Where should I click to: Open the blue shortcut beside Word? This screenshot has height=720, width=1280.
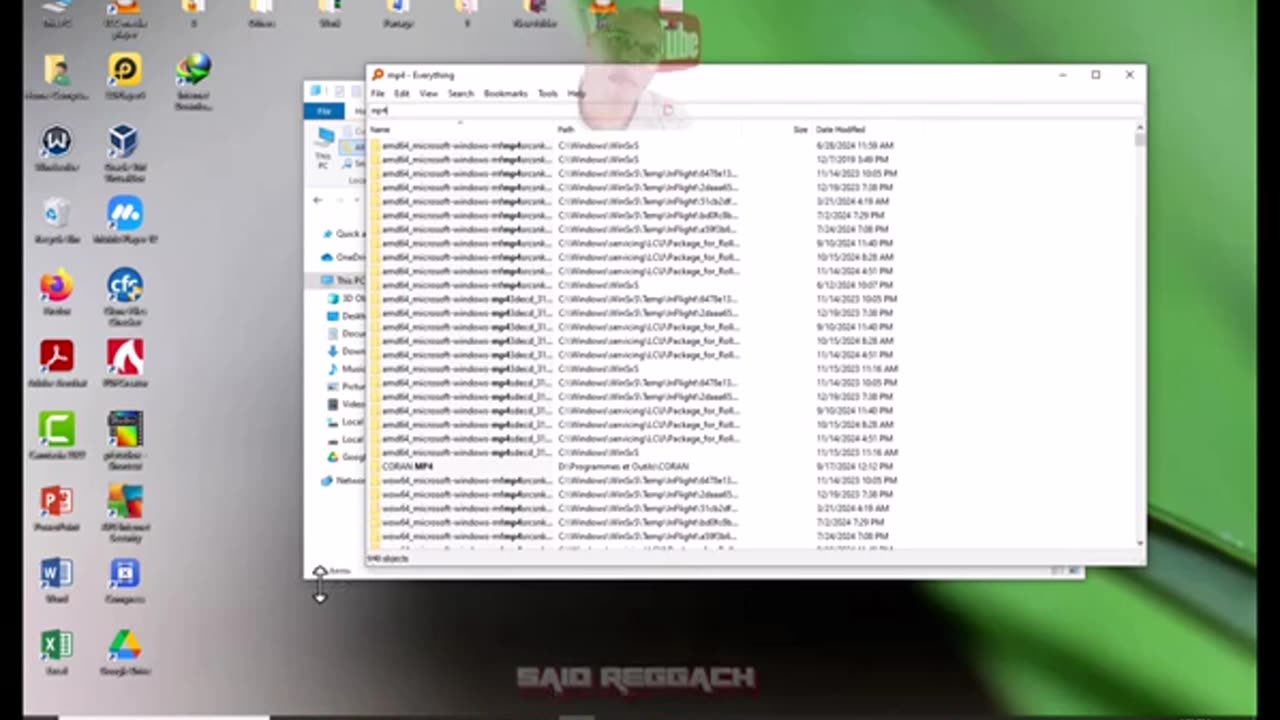point(125,580)
